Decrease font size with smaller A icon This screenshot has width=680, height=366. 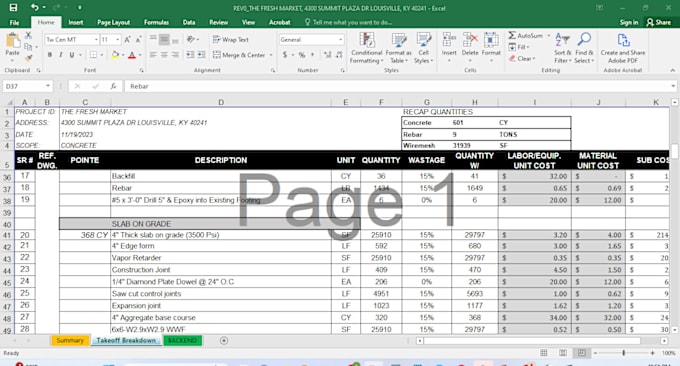pos(138,39)
